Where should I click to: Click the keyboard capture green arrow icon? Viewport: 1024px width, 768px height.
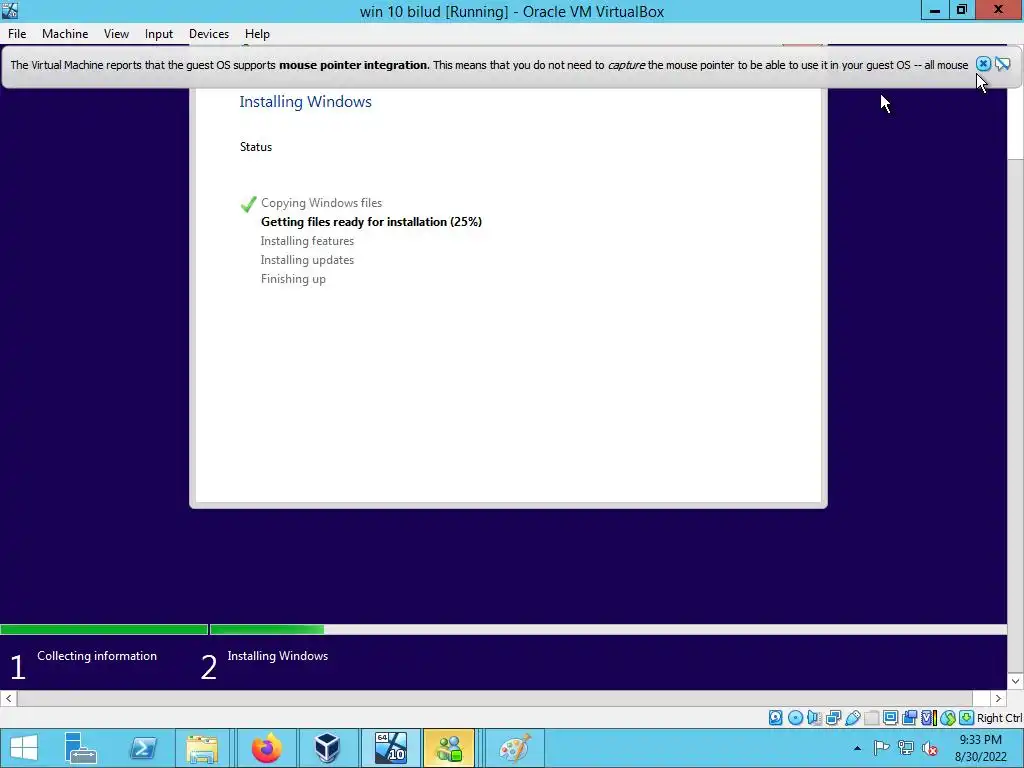point(967,718)
